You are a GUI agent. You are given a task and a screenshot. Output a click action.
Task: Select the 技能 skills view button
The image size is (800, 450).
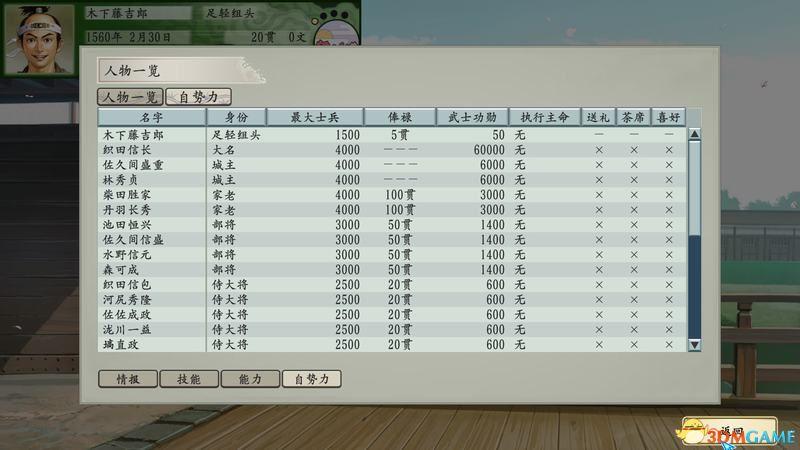(189, 379)
